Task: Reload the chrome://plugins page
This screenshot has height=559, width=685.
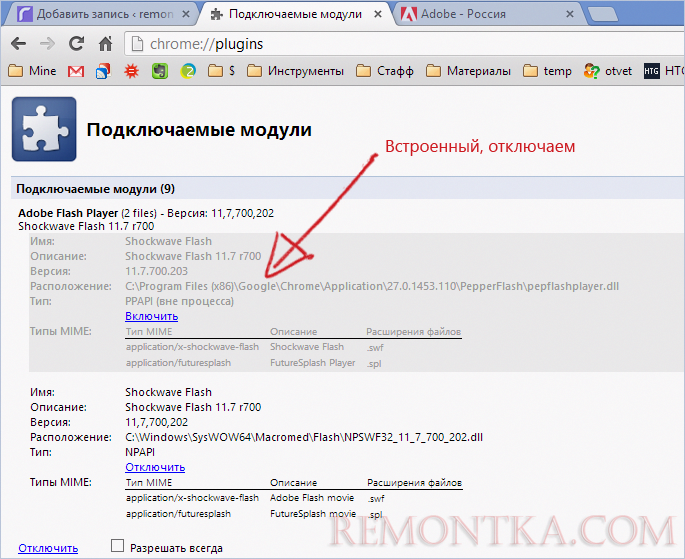Action: (x=76, y=43)
